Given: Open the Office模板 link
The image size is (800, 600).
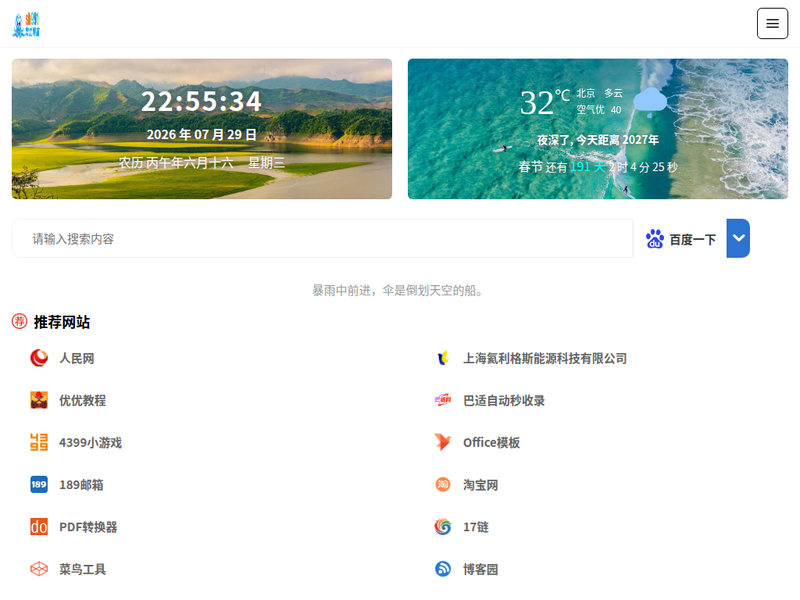Looking at the screenshot, I should tap(491, 443).
